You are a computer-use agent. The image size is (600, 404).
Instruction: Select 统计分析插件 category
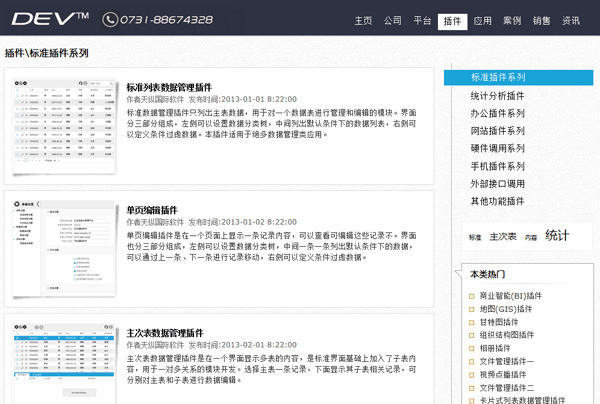pos(497,96)
